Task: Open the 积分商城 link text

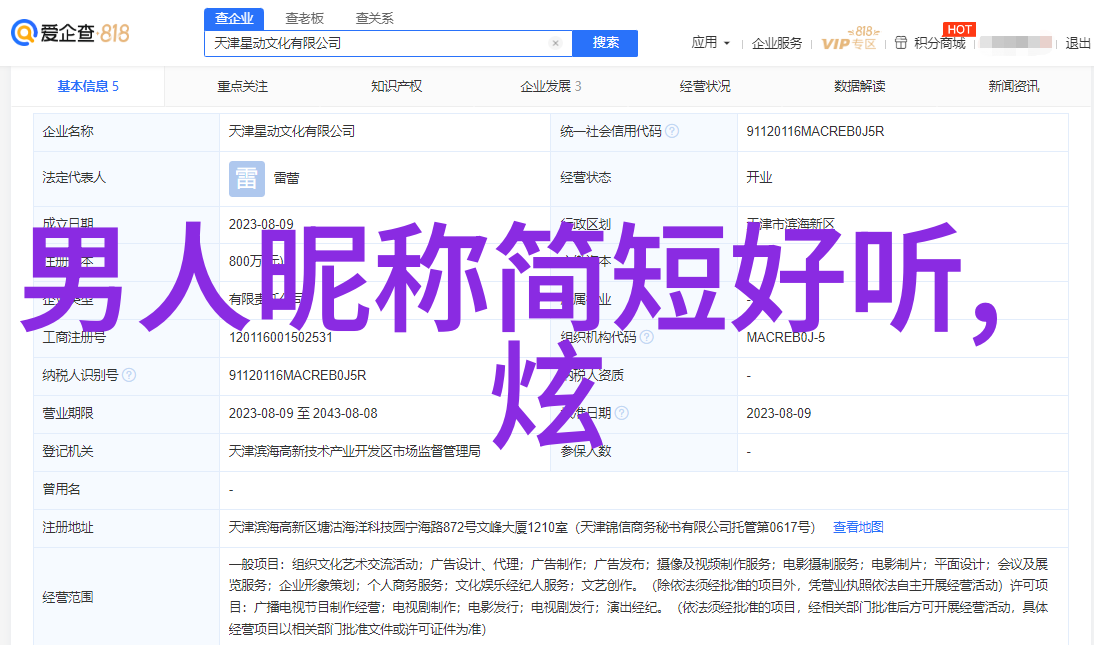Action: coord(940,43)
